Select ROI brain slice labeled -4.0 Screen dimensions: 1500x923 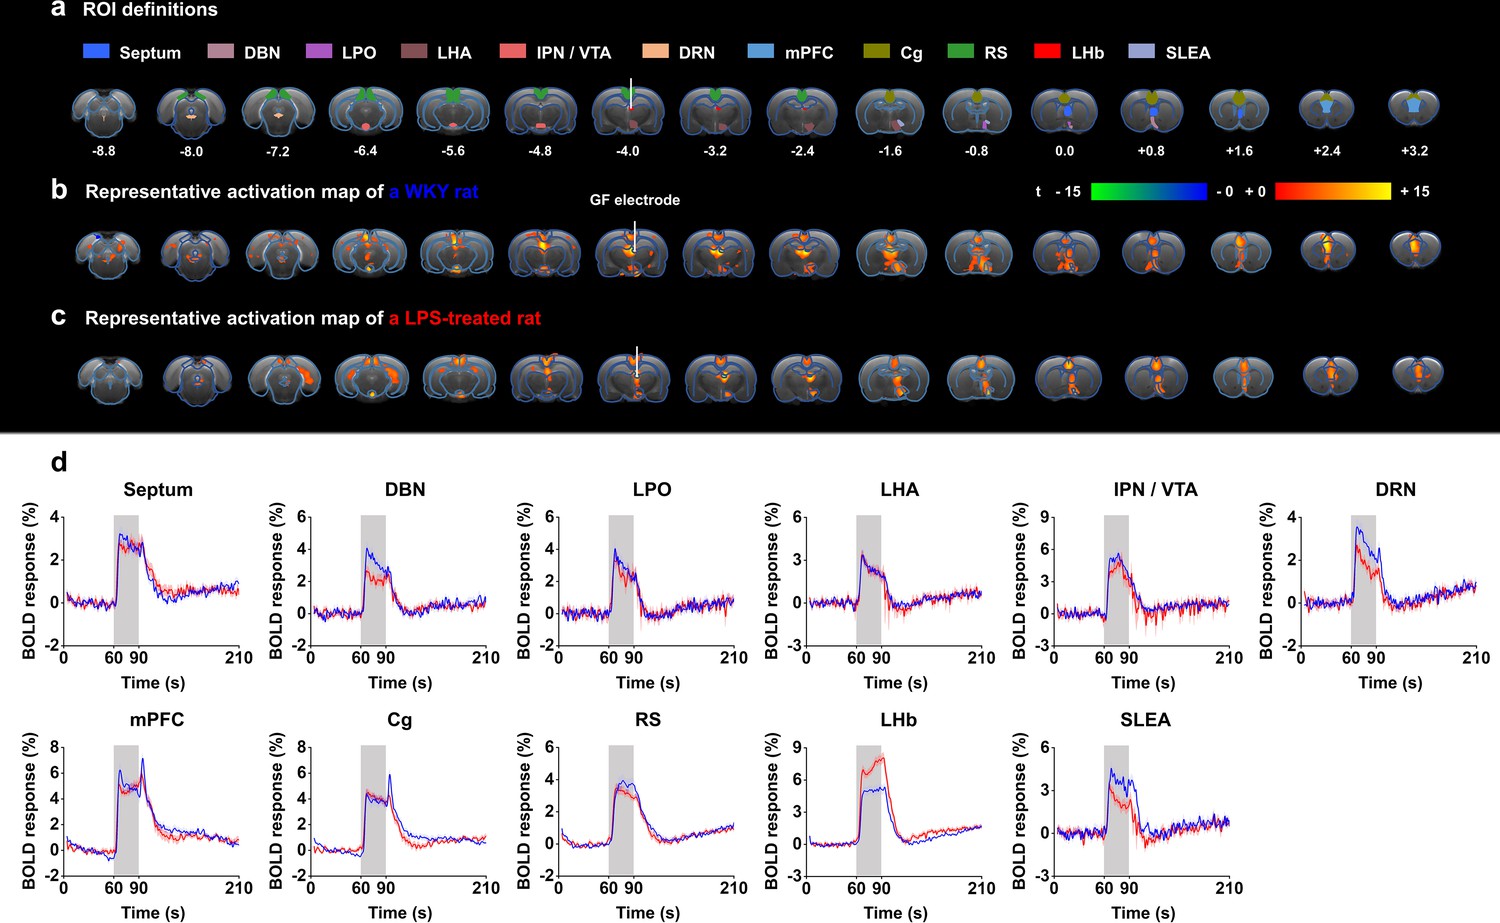pos(628,110)
